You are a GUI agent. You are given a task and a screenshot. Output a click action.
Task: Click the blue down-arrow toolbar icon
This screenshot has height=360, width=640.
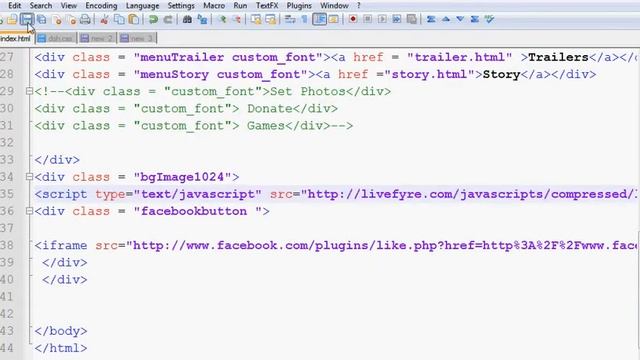(x=460, y=19)
